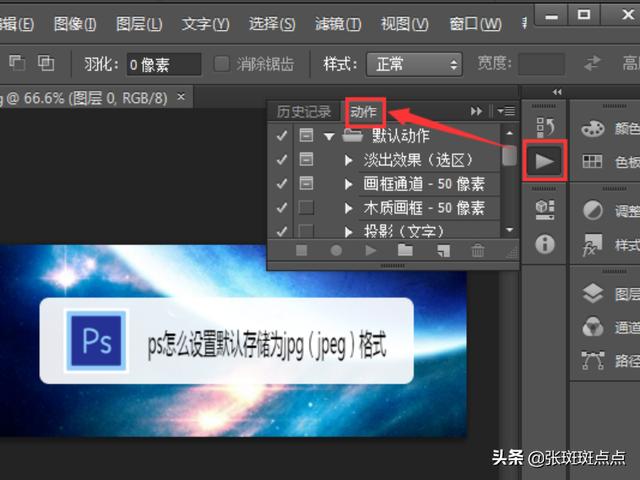Open the Adjustments half-circle panel icon

[x=593, y=211]
